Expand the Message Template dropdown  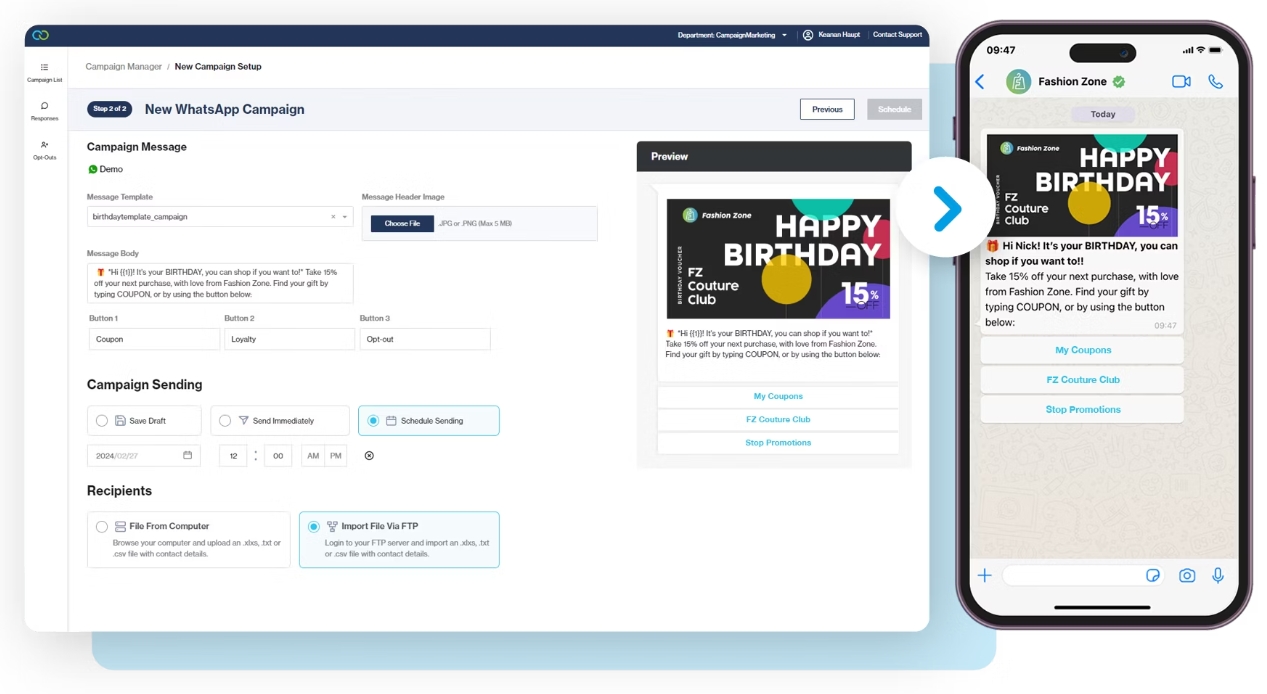coord(345,217)
